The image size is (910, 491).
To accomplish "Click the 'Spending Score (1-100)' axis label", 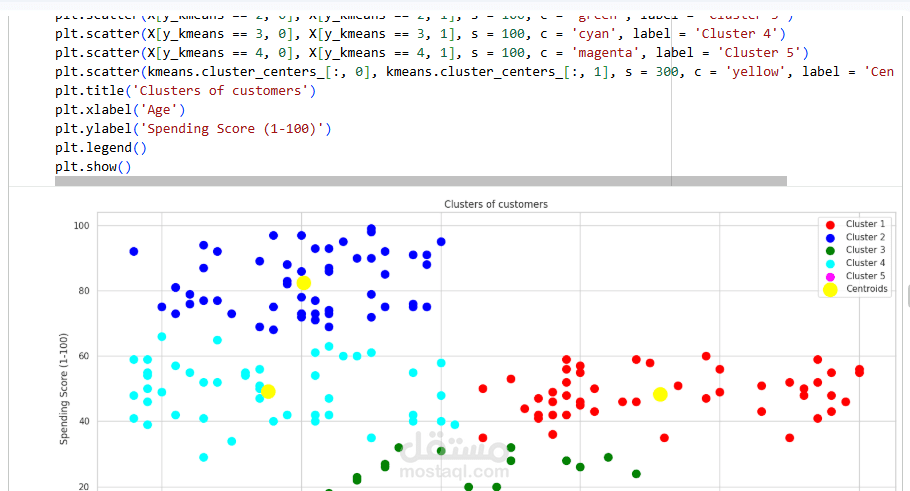I will 63,389.
